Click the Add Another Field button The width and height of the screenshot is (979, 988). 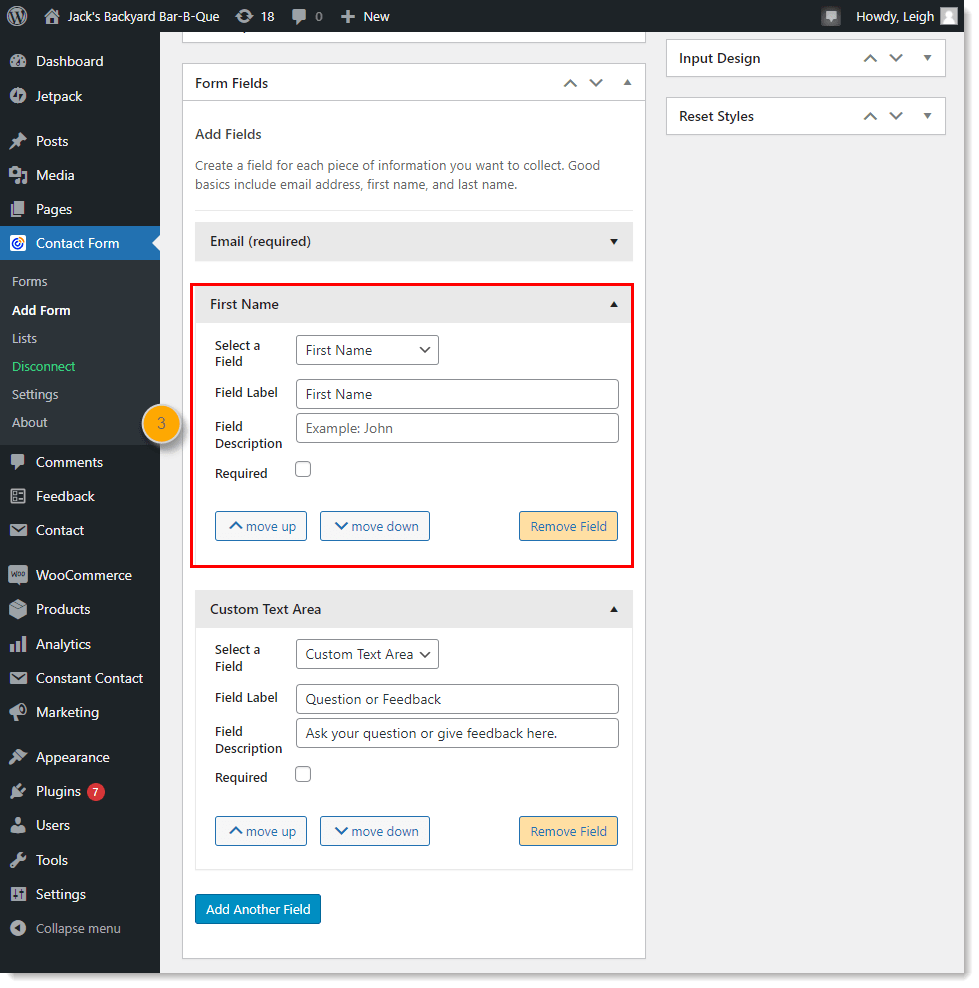258,909
